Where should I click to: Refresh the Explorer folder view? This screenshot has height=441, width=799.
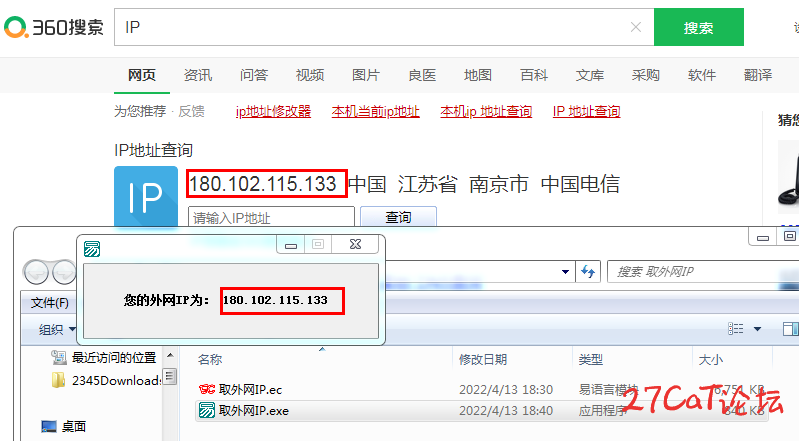coord(588,272)
